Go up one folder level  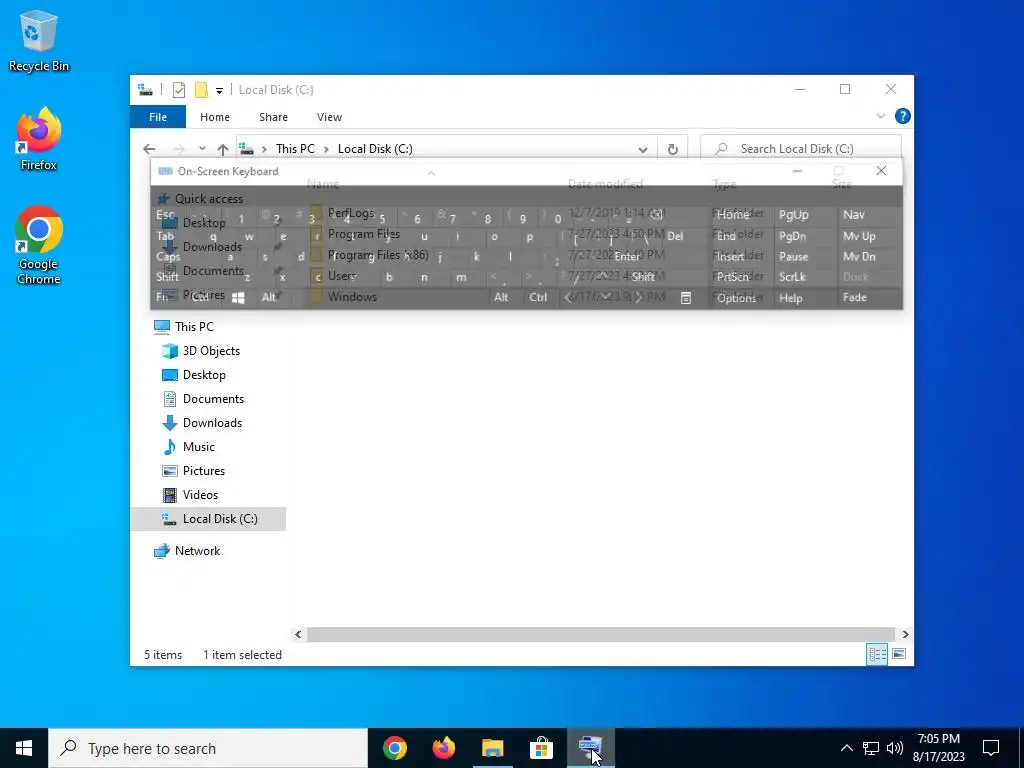223,150
